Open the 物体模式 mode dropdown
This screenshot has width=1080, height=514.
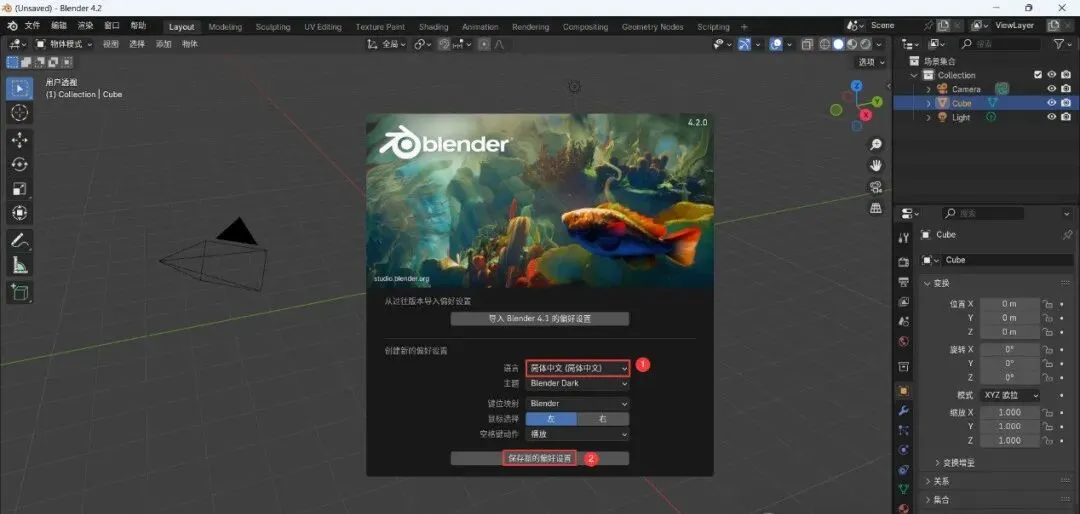(64, 44)
